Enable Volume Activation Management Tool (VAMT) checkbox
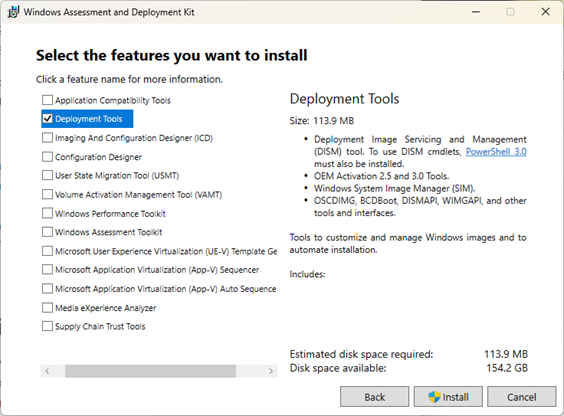This screenshot has height=416, width=564. pos(47,195)
